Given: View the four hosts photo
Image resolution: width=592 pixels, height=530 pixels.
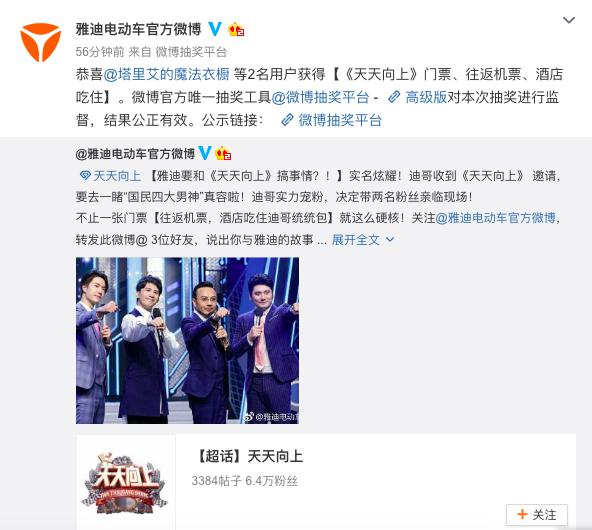Looking at the screenshot, I should [x=187, y=340].
